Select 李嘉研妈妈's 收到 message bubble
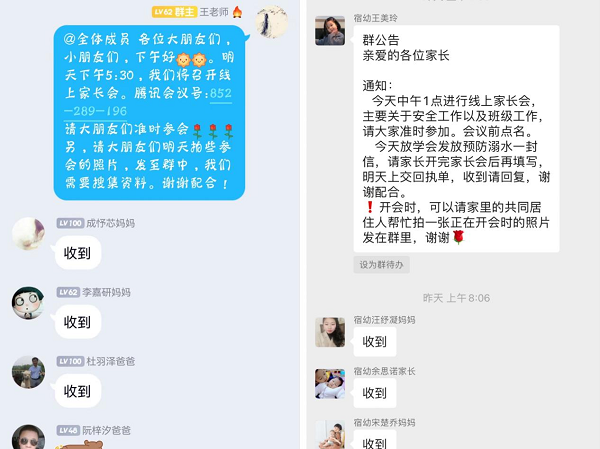 (78, 322)
